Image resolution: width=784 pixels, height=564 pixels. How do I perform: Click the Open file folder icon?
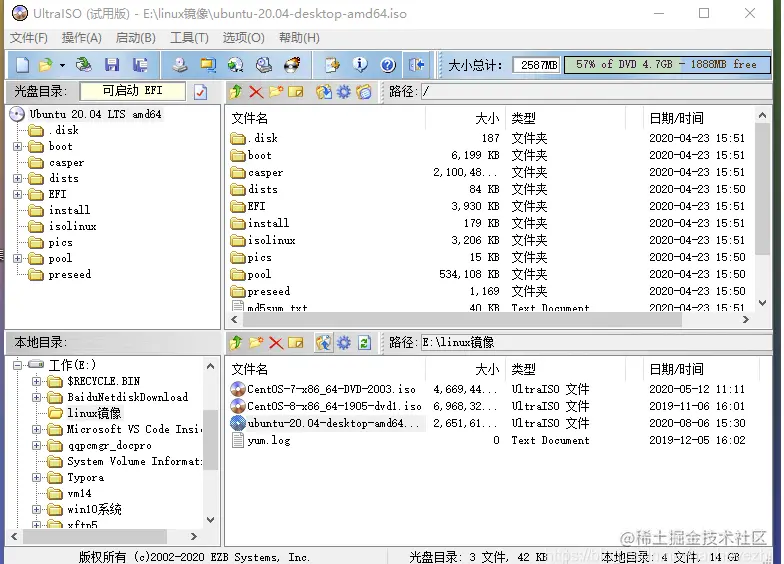click(46, 64)
